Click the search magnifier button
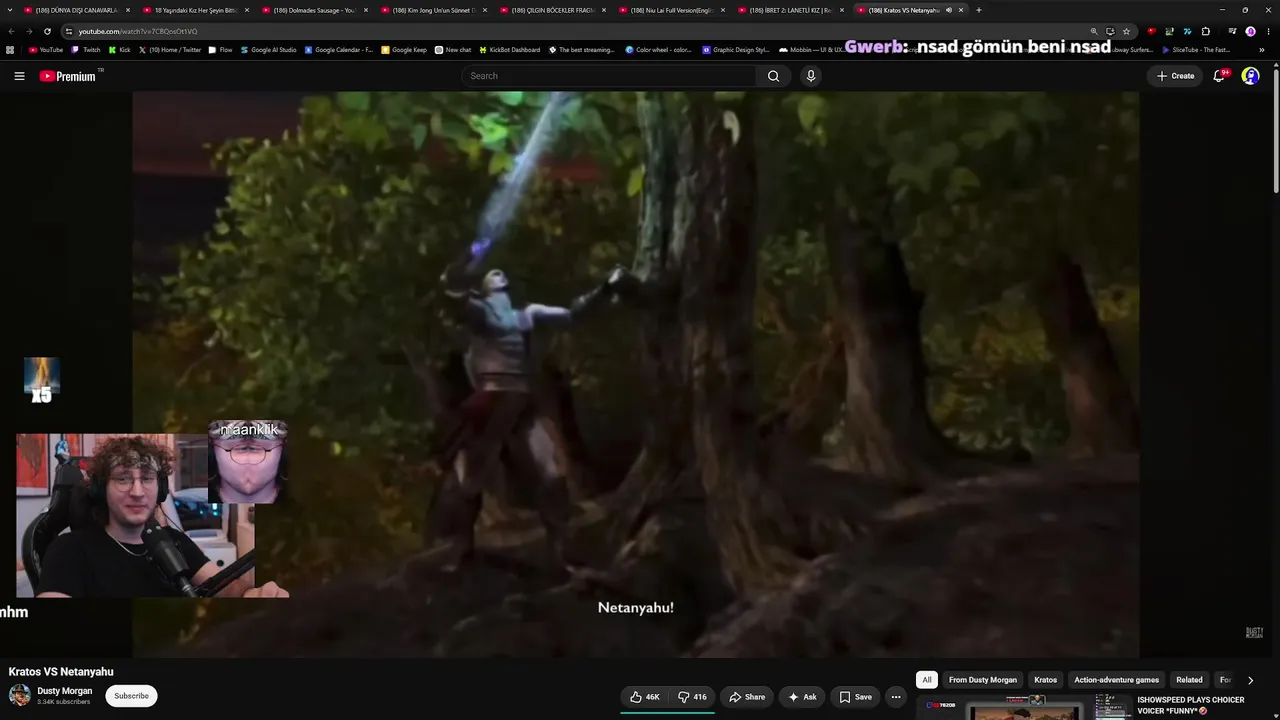This screenshot has width=1280, height=720. tap(773, 76)
